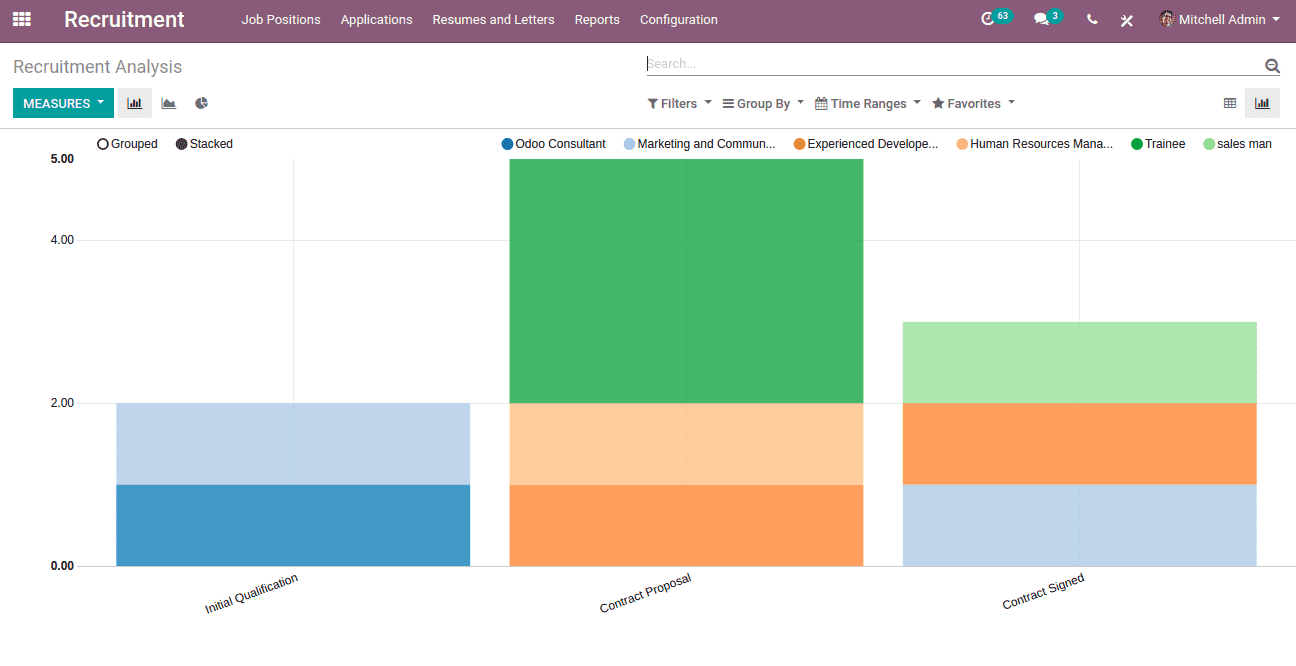Toggle Trainee legend entry
Viewport: 1296px width, 666px height.
coord(1158,144)
